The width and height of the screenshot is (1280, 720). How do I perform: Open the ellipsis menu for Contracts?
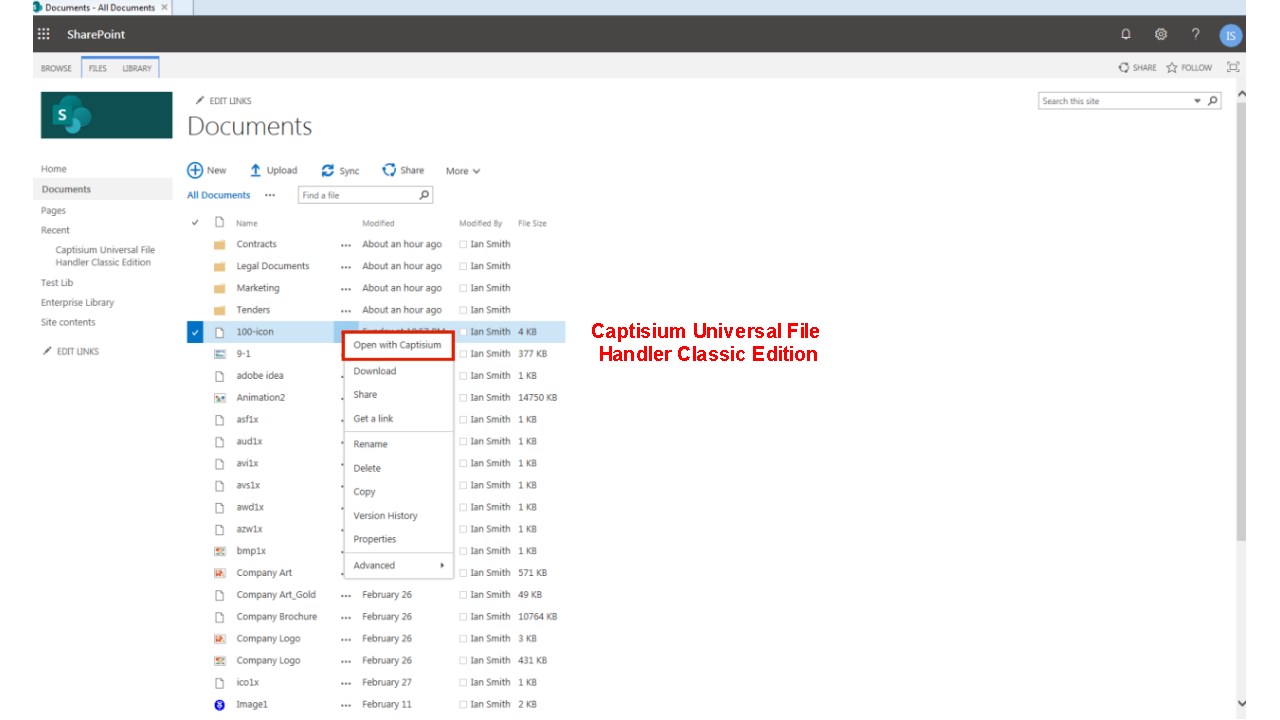tap(346, 245)
